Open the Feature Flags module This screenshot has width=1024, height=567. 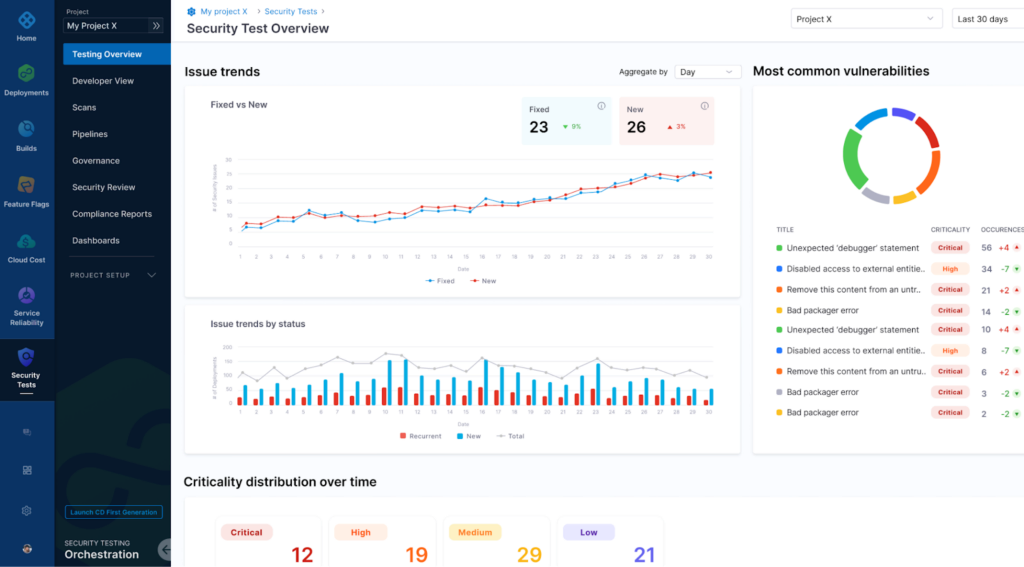(26, 192)
